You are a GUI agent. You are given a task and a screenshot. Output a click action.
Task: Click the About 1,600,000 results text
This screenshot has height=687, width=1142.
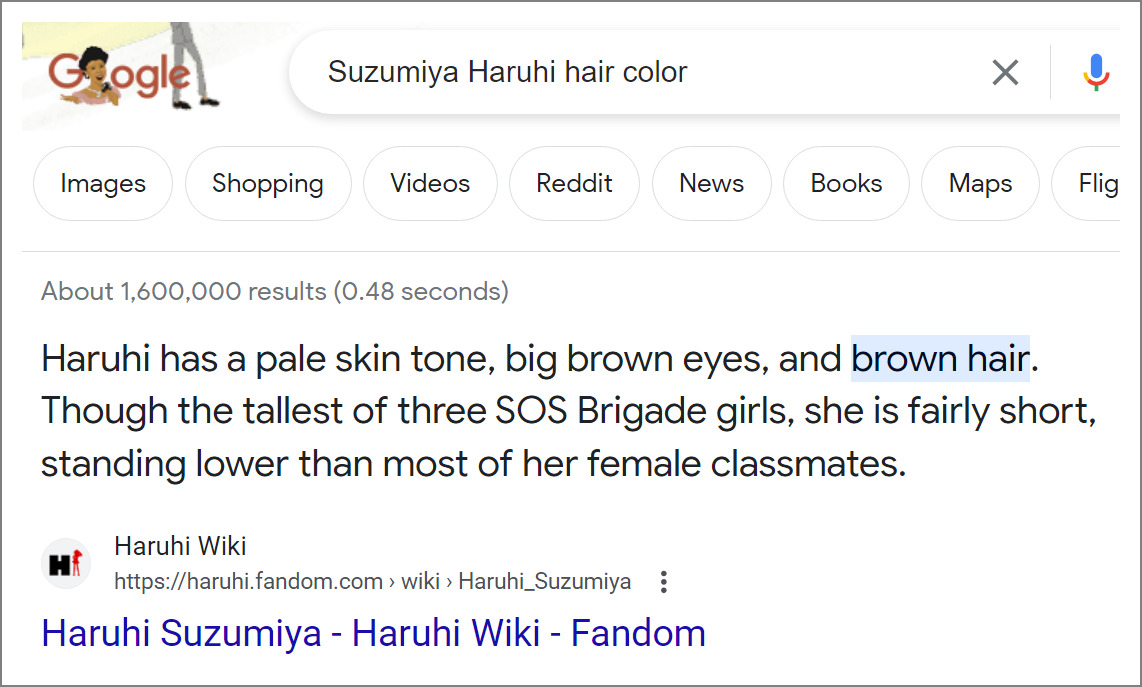pos(275,292)
